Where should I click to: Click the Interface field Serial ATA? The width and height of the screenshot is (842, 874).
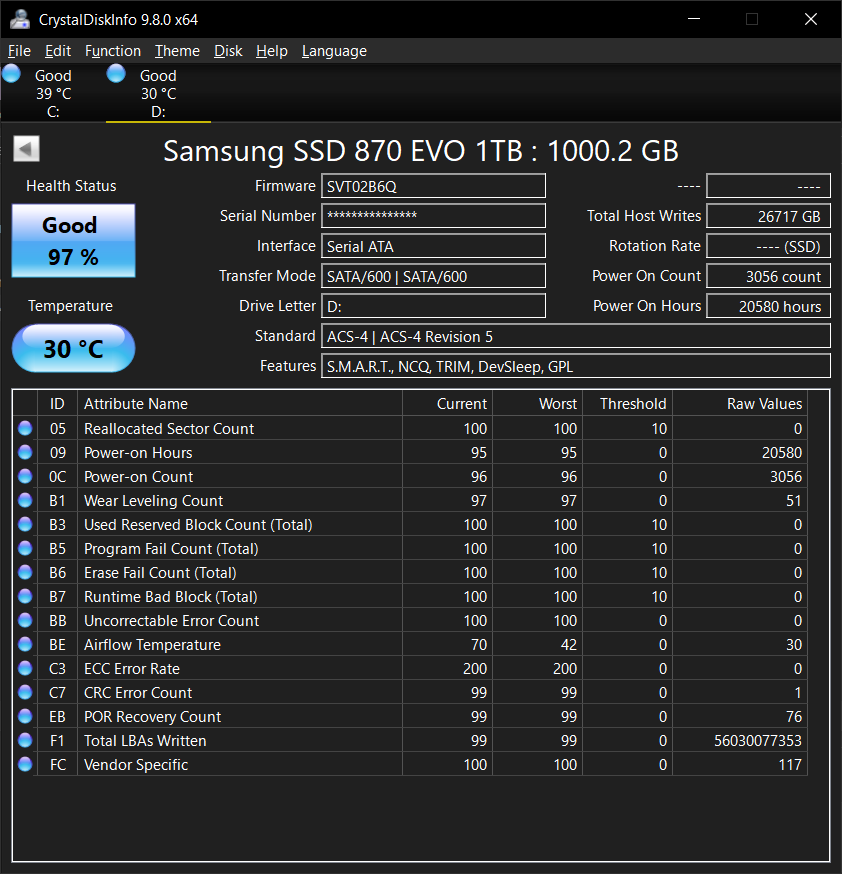pos(434,246)
